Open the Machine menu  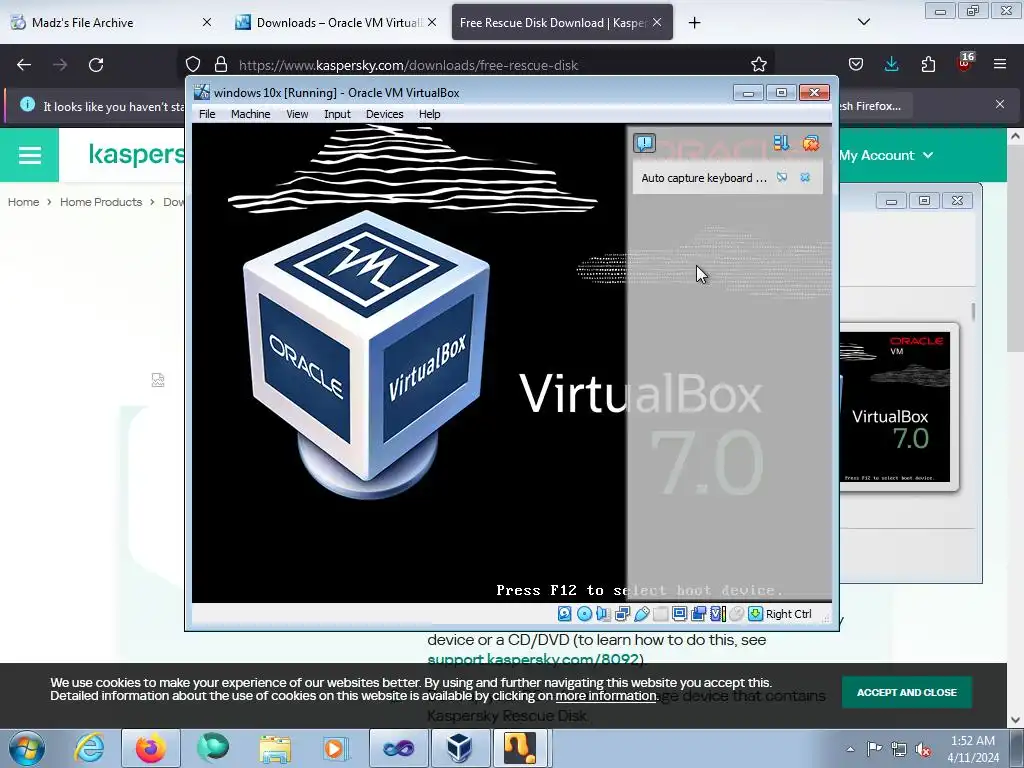(x=251, y=114)
